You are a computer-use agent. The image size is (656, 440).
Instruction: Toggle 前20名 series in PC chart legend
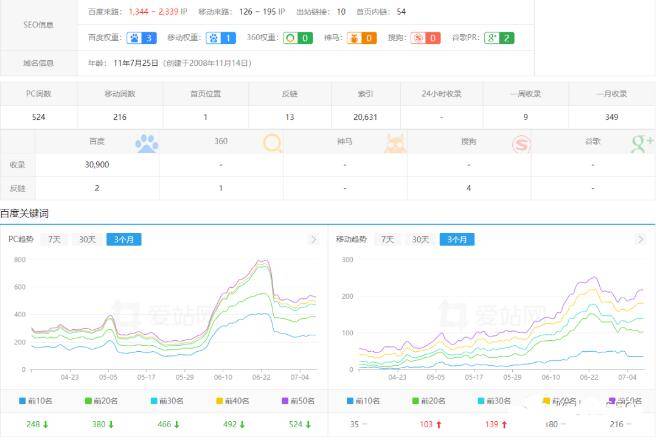tap(101, 401)
